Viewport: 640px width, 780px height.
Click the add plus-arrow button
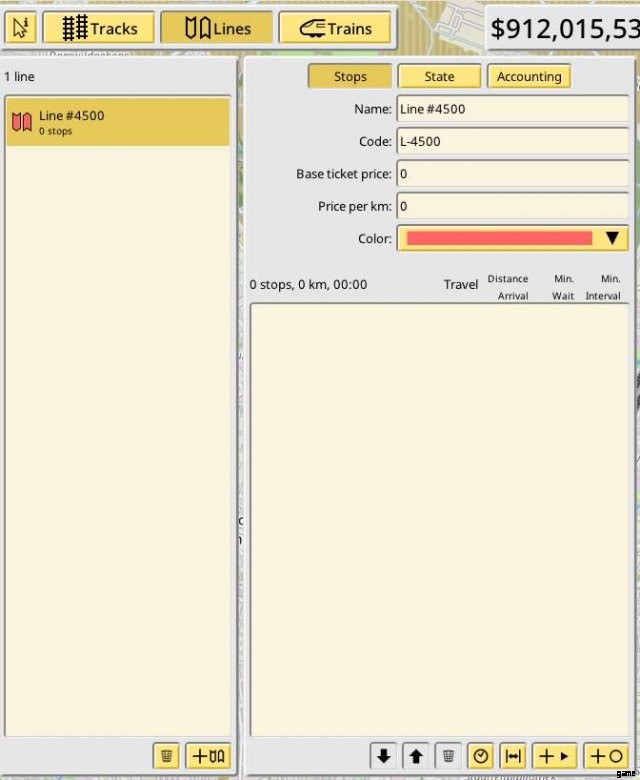(553, 756)
